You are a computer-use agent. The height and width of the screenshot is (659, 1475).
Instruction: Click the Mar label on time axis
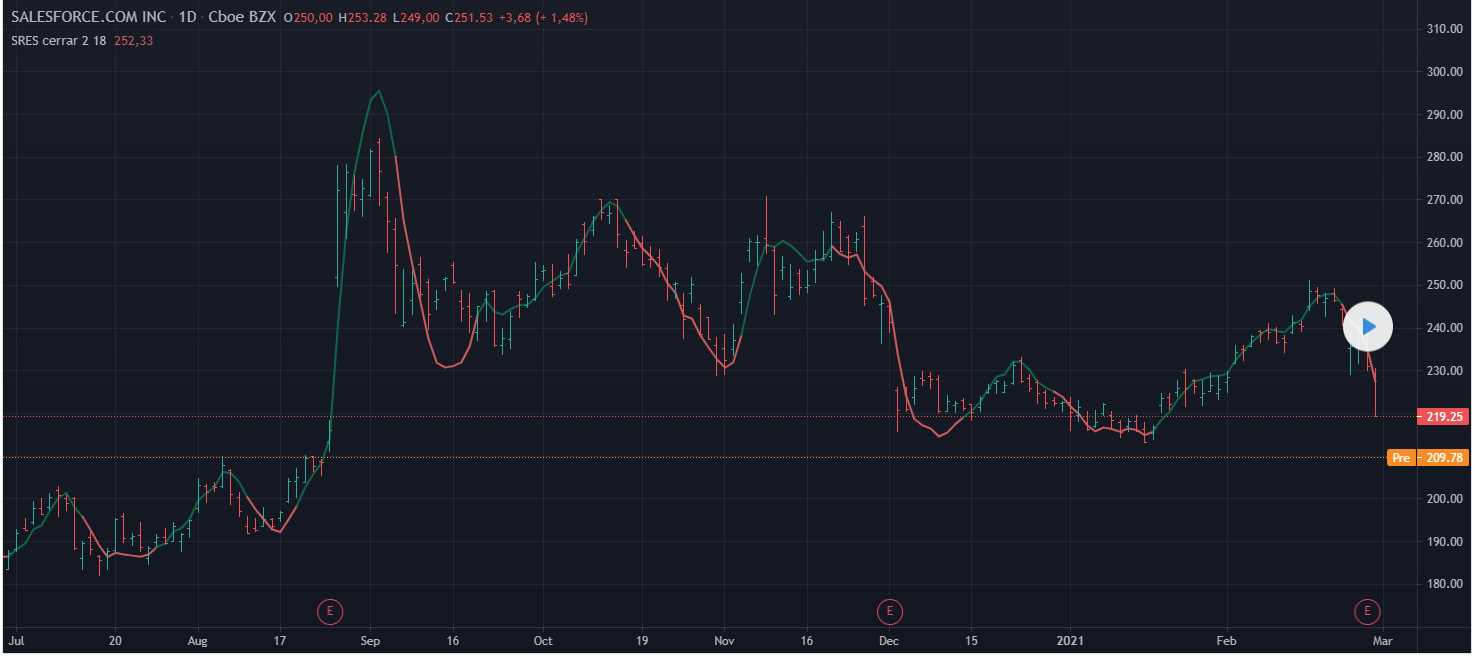click(x=1383, y=640)
